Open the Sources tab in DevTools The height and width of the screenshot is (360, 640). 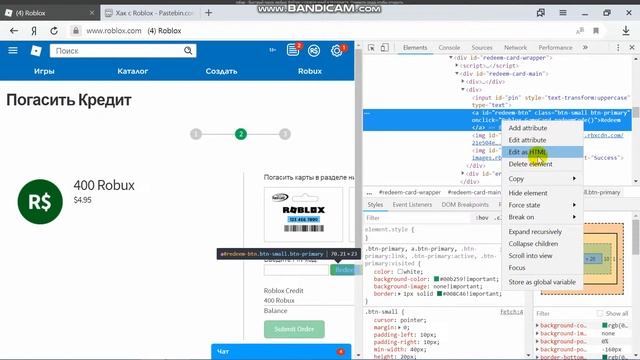coord(482,48)
